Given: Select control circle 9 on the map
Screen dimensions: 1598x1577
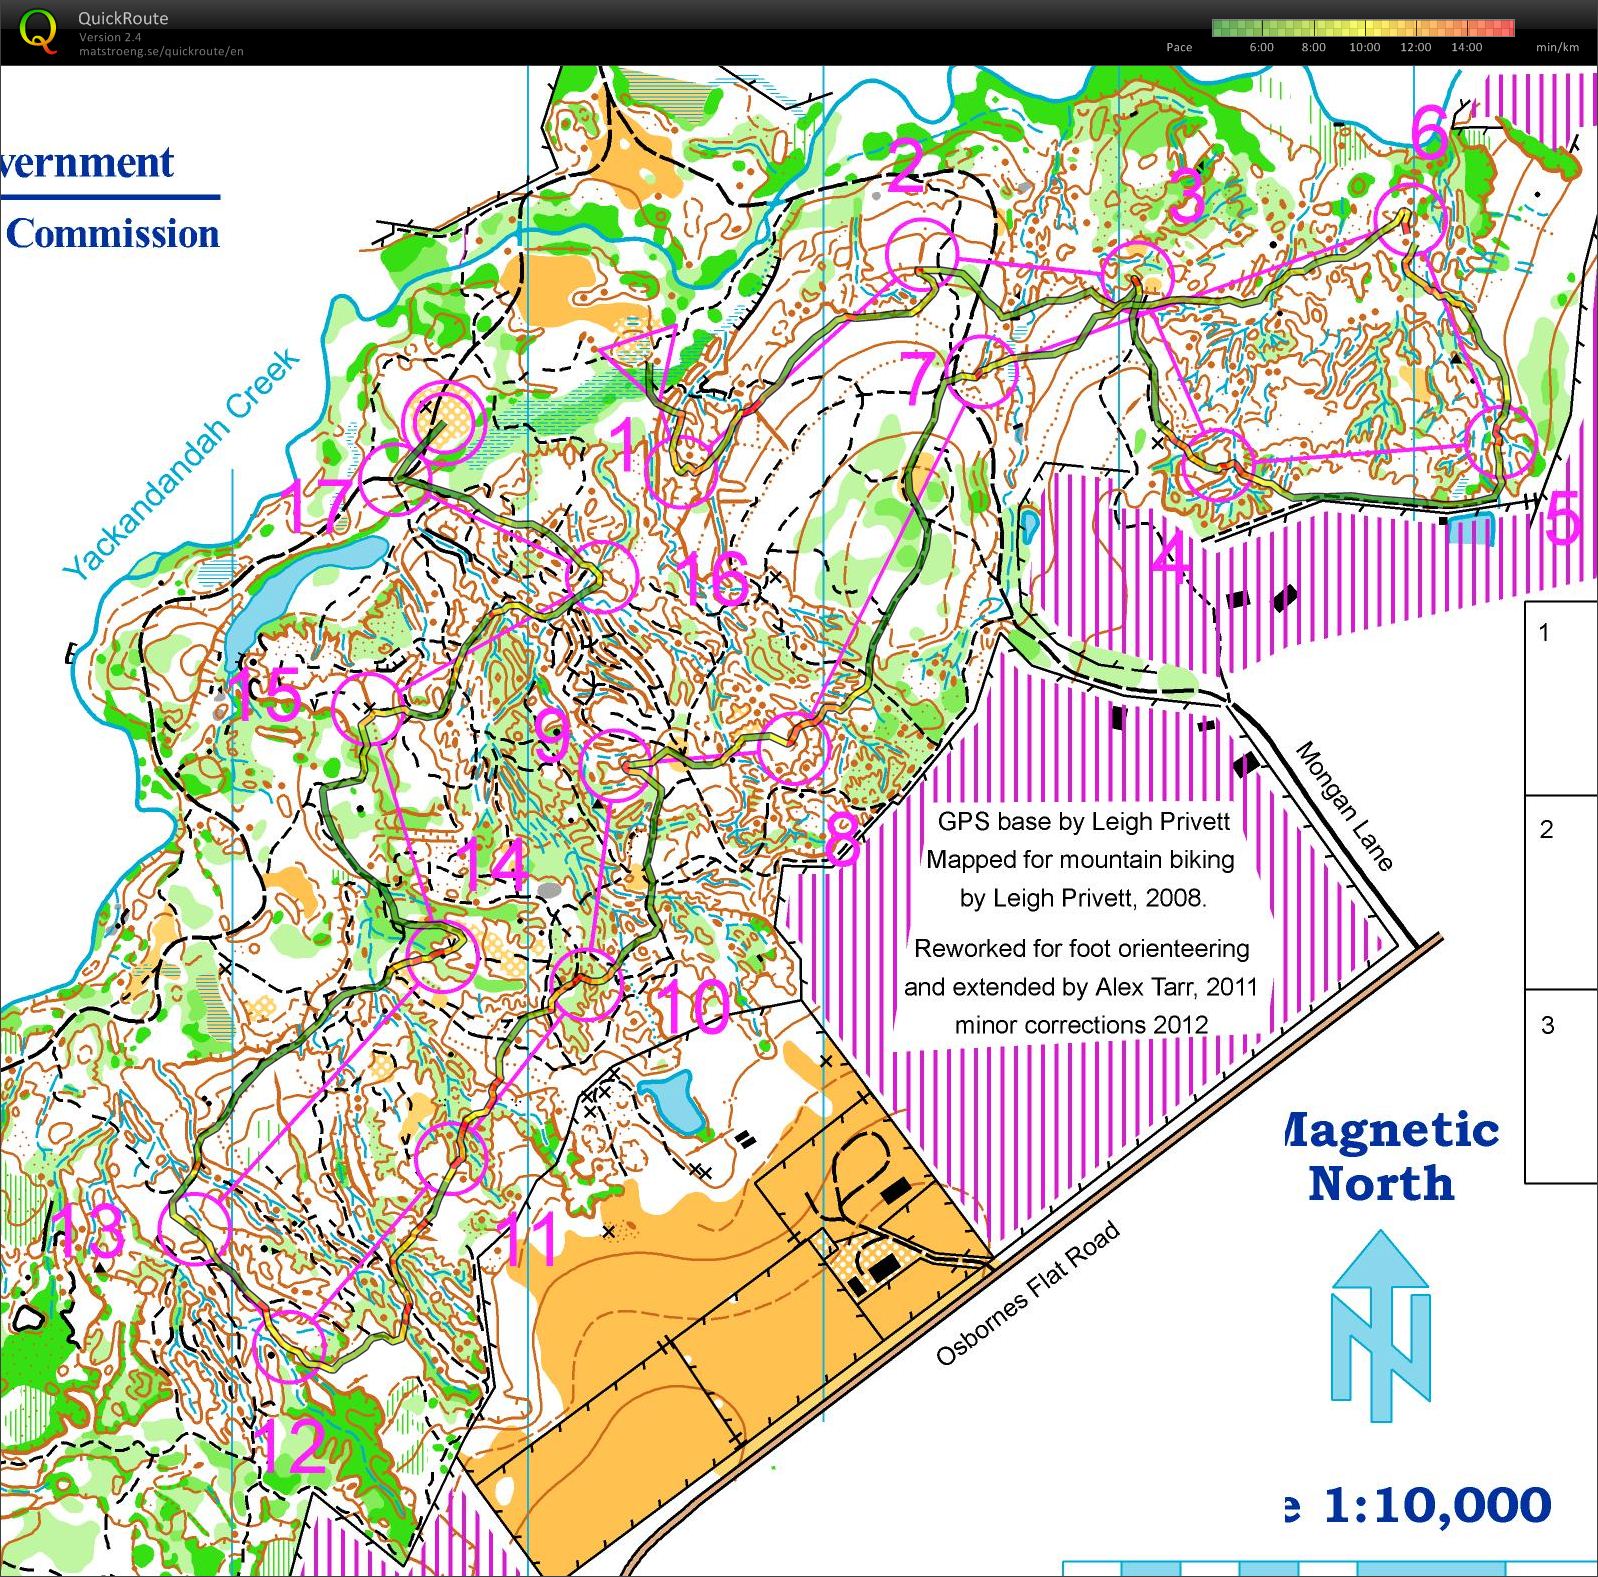Looking at the screenshot, I should [x=615, y=766].
